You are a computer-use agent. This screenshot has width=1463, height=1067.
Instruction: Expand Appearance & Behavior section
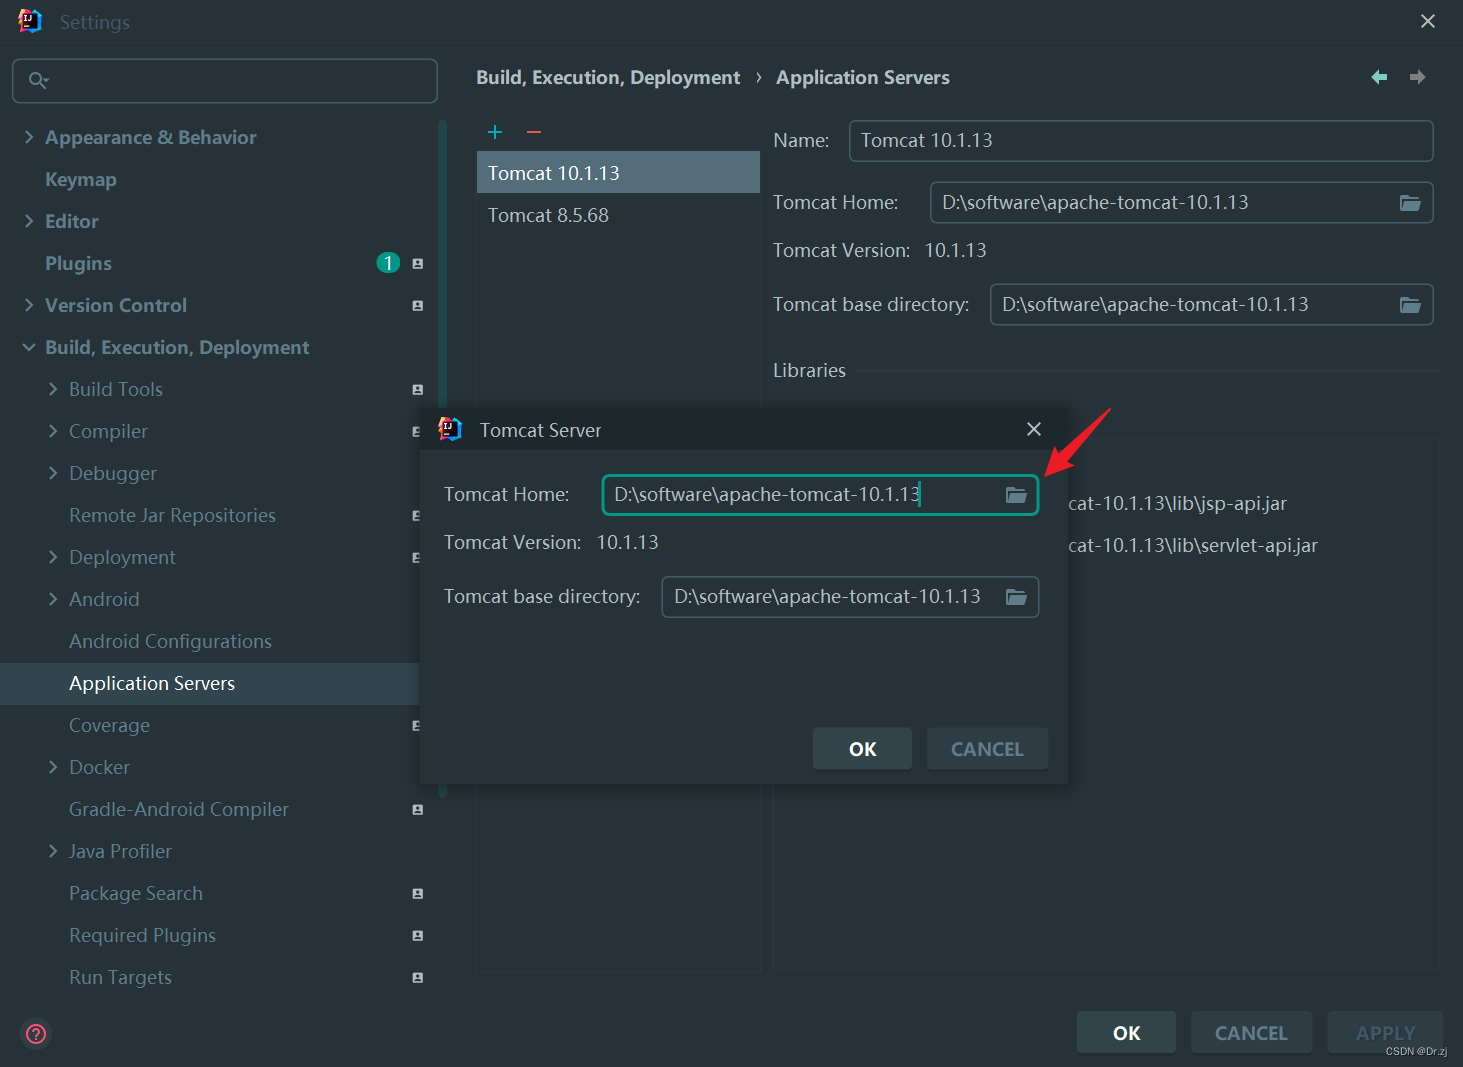pos(29,137)
